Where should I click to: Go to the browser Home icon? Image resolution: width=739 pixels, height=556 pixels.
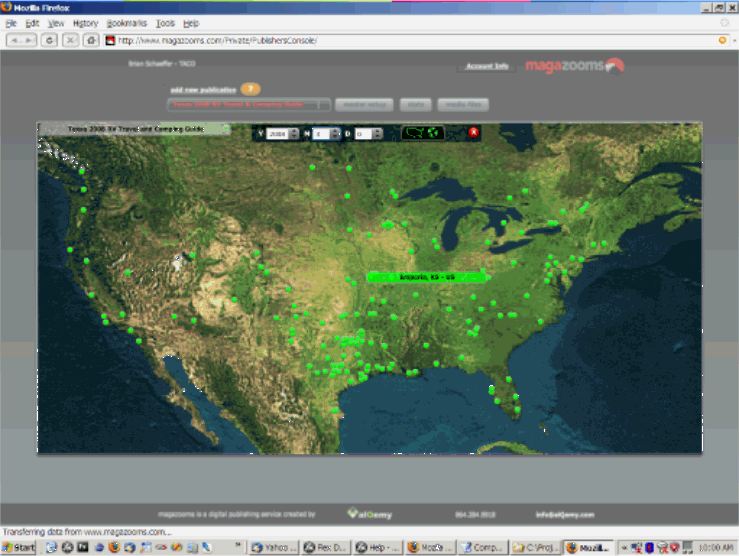92,40
